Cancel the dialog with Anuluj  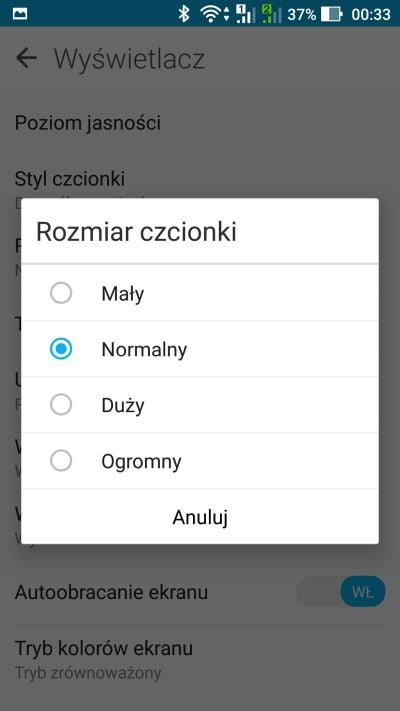tap(200, 517)
